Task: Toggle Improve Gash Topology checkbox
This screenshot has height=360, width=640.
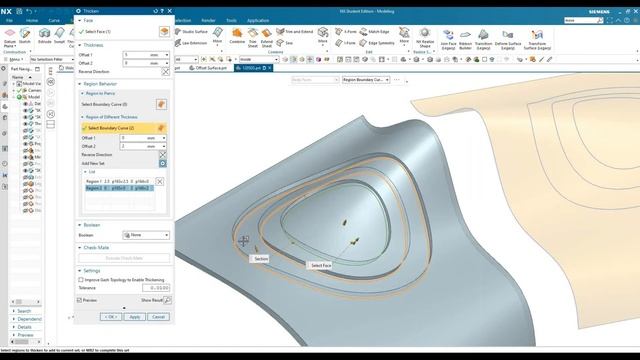Action: pos(81,280)
